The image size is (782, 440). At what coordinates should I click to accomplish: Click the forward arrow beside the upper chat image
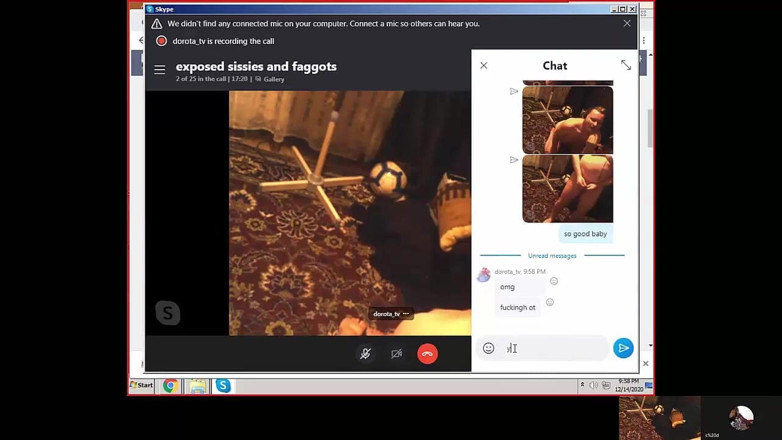(514, 91)
